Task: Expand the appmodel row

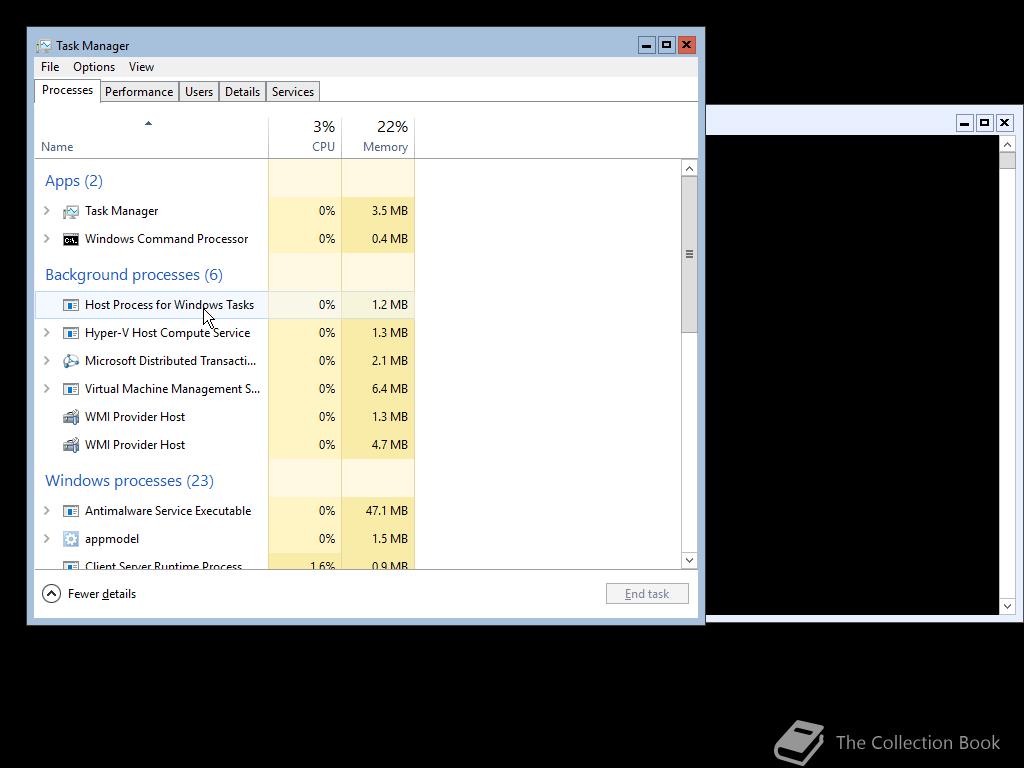Action: click(x=46, y=539)
